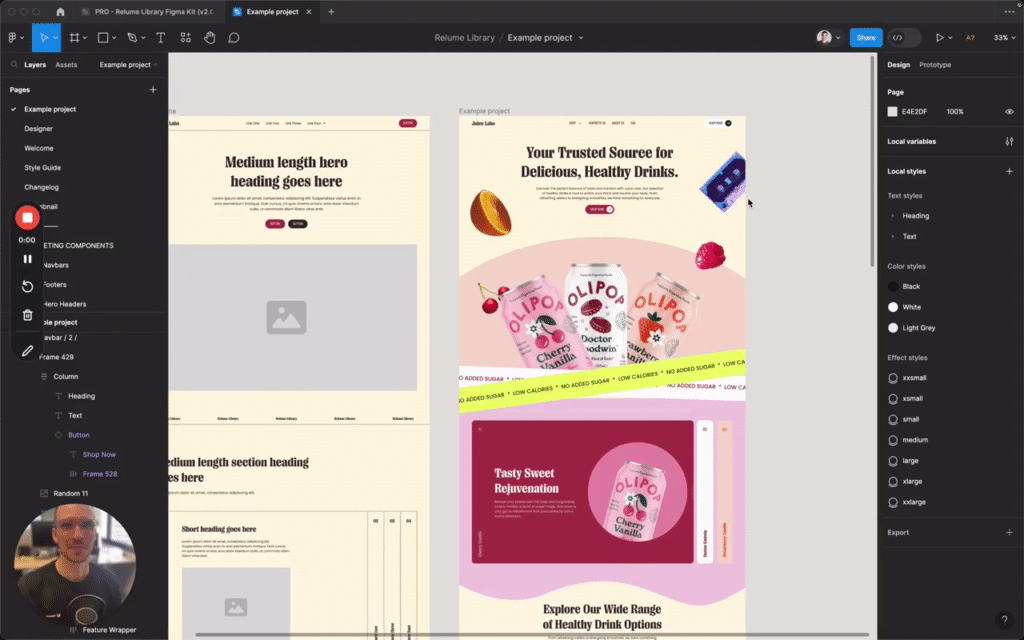Viewport: 1024px width, 640px height.
Task: Open the 33% zoom dropdown
Action: [1001, 38]
